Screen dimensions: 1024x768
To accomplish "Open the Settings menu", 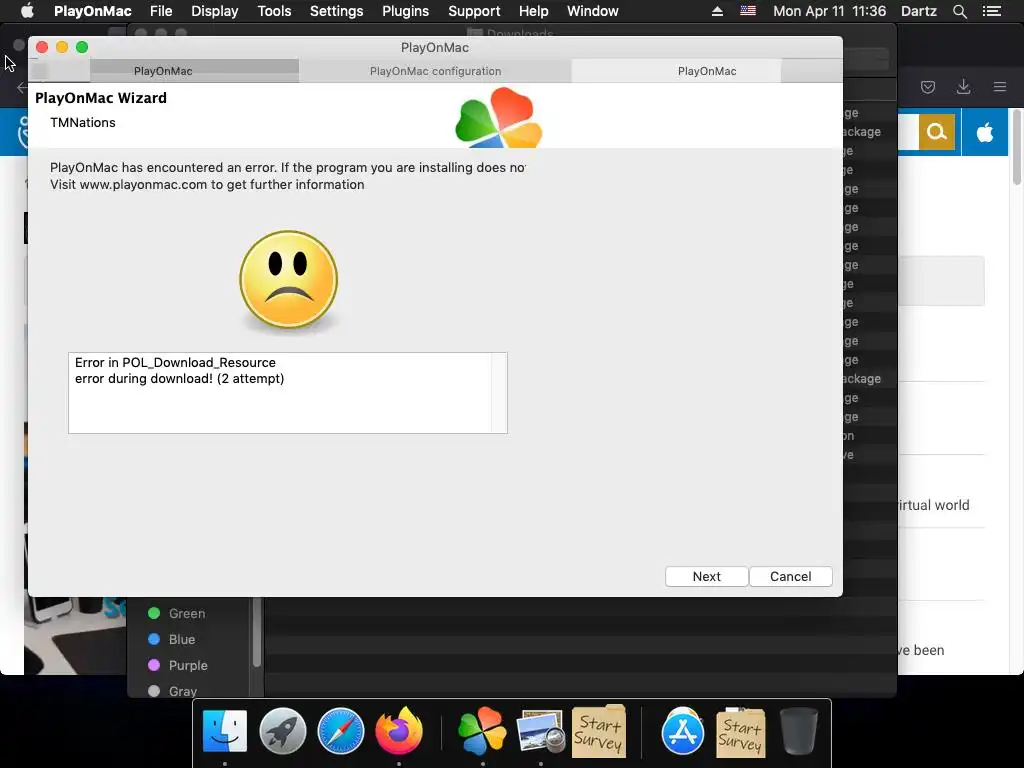I will (336, 11).
